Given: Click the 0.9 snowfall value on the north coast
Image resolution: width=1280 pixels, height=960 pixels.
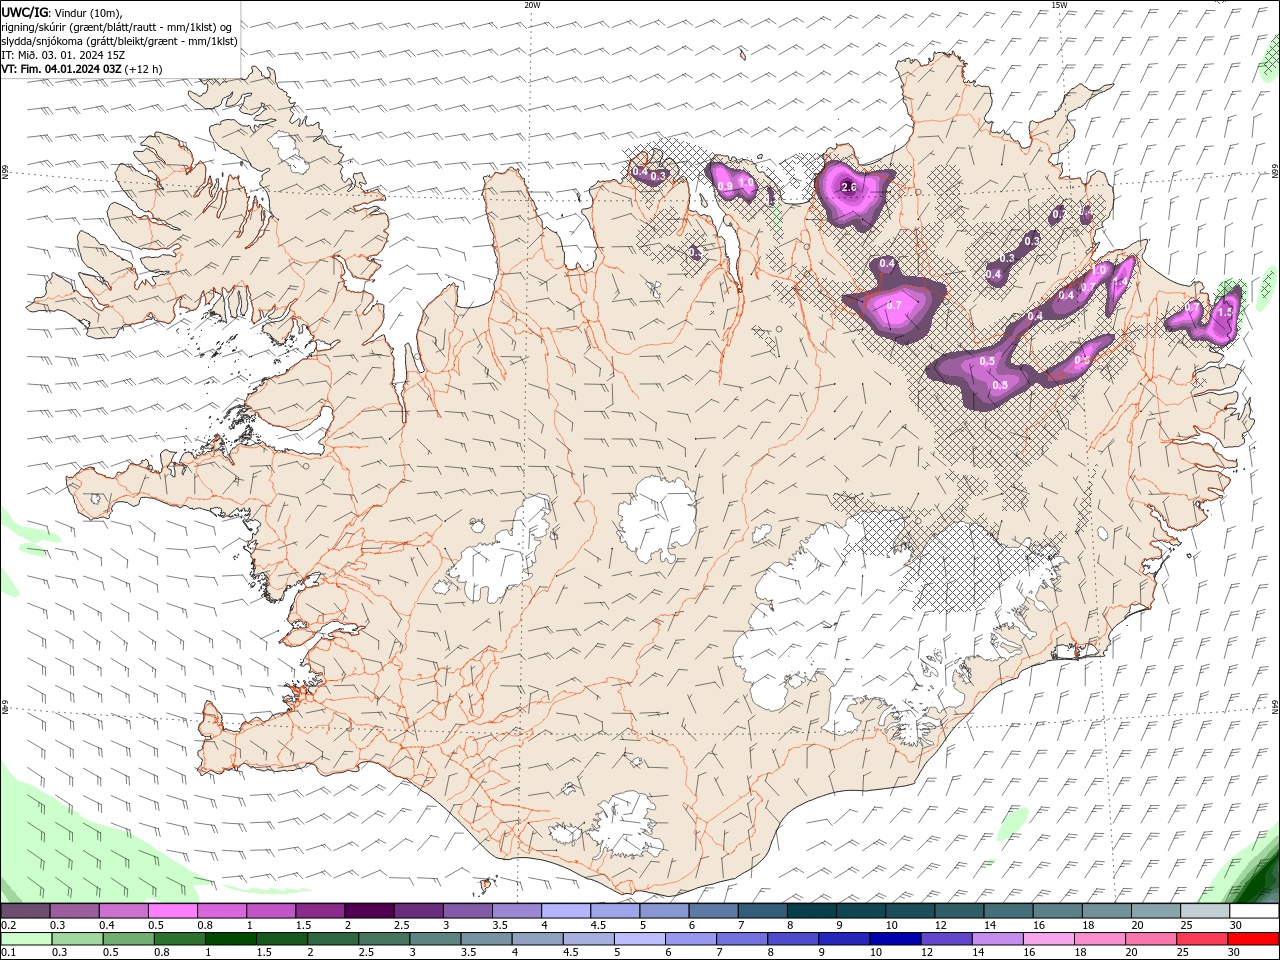Looking at the screenshot, I should pos(725,186).
